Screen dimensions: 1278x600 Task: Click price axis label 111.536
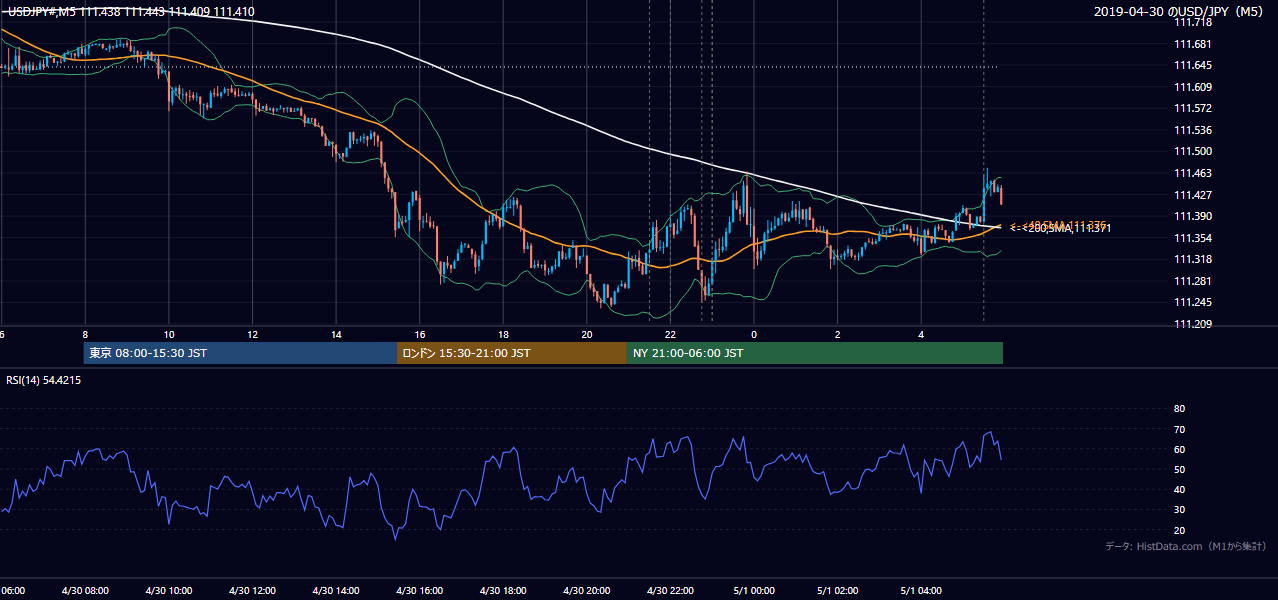(x=1192, y=130)
